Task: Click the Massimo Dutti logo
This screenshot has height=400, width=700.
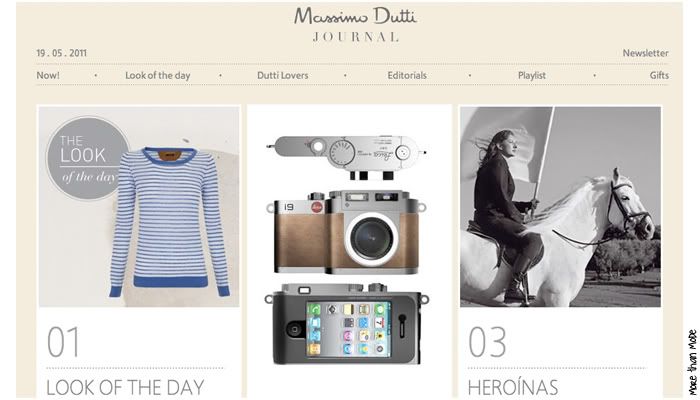Action: pyautogui.click(x=355, y=17)
